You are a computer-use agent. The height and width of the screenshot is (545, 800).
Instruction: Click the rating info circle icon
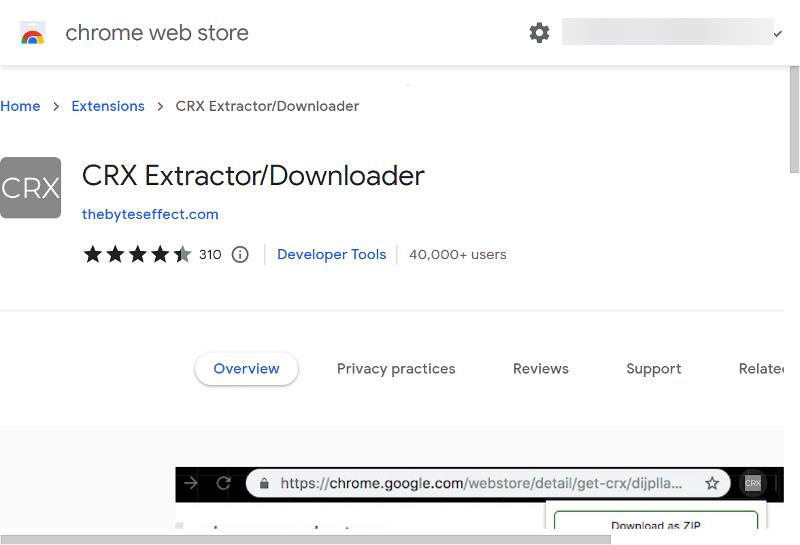click(240, 255)
